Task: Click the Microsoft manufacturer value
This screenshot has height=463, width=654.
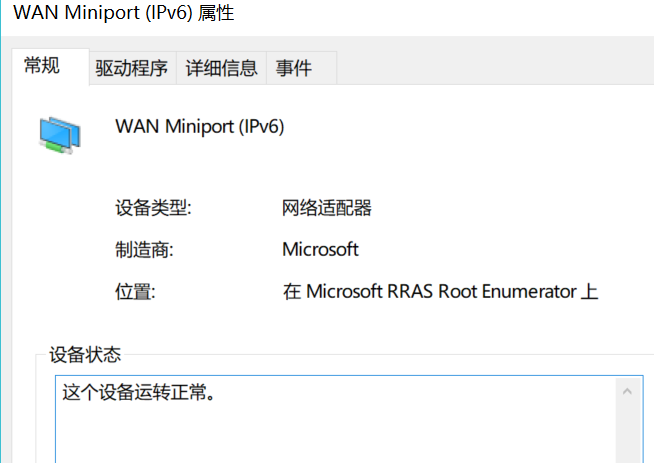Action: (320, 250)
